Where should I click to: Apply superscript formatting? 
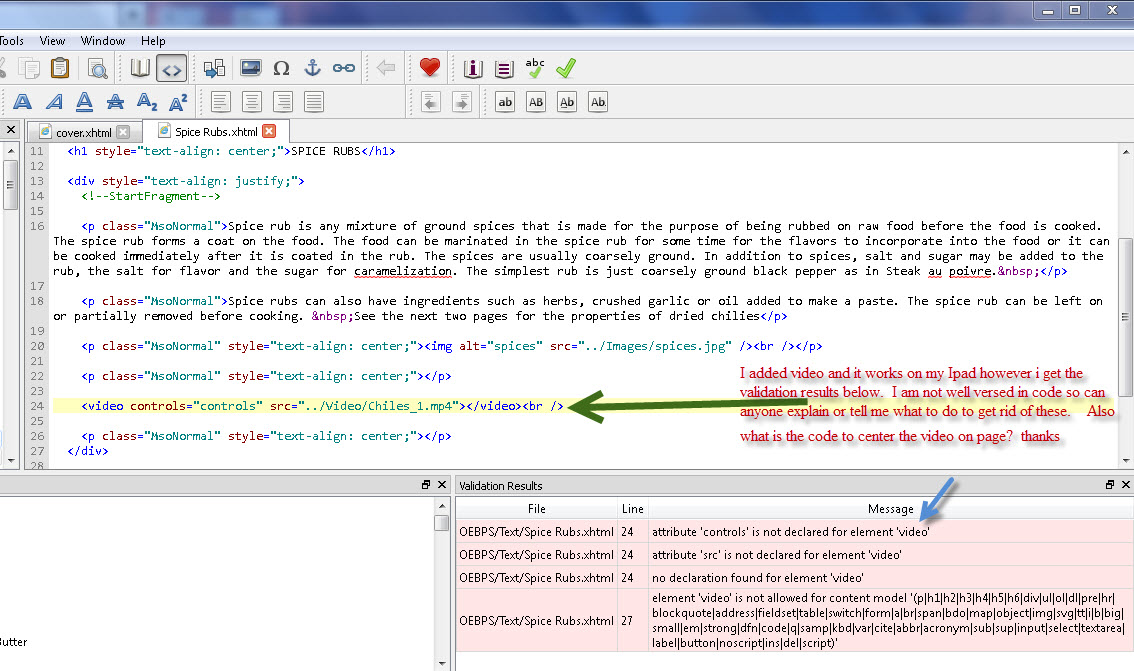pyautogui.click(x=178, y=102)
